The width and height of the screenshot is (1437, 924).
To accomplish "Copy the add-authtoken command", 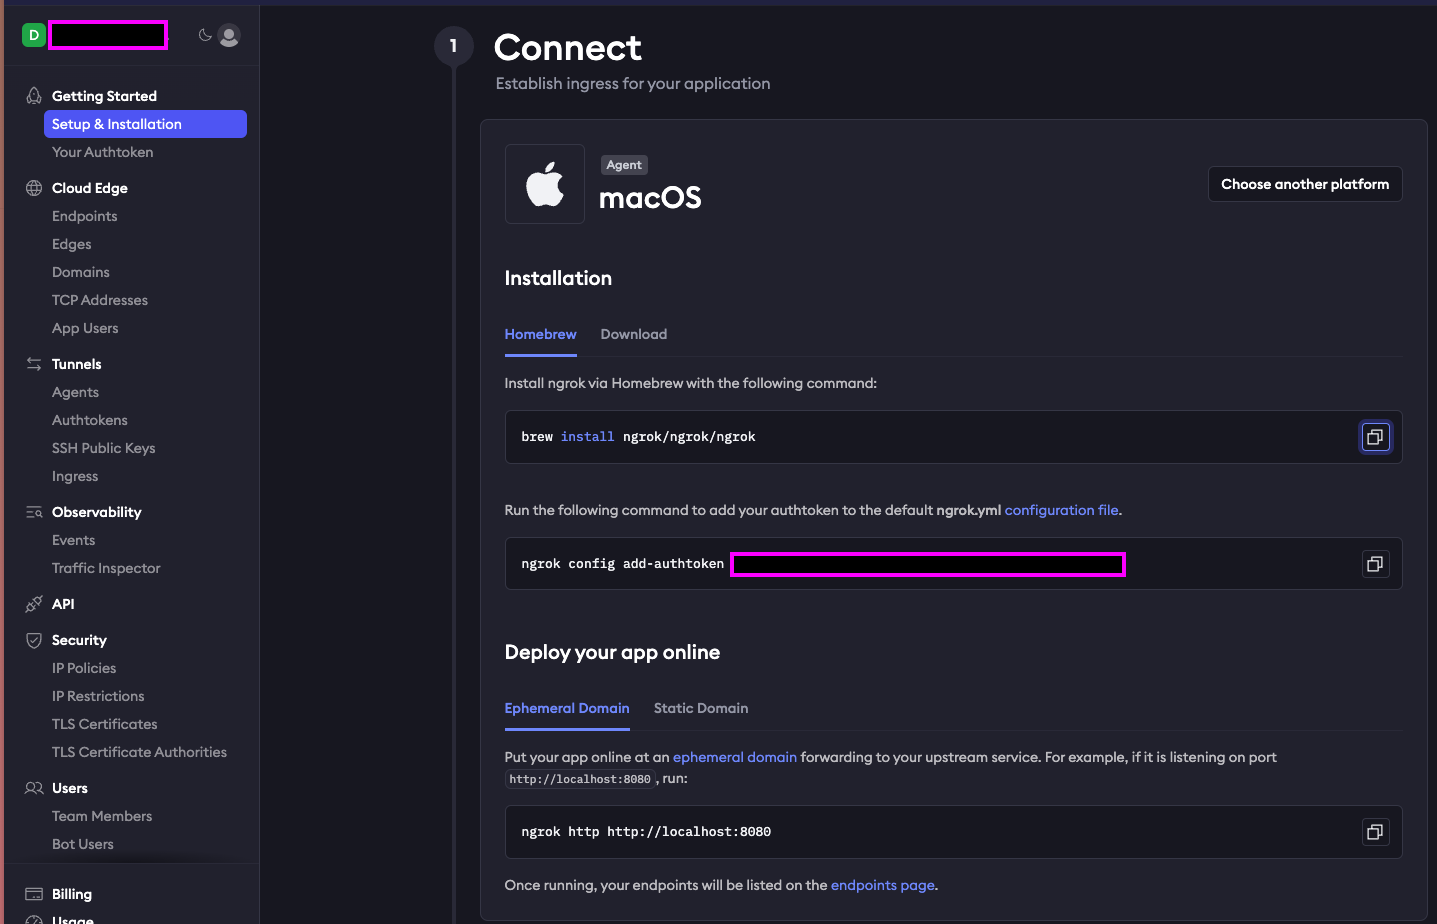I will click(1375, 564).
